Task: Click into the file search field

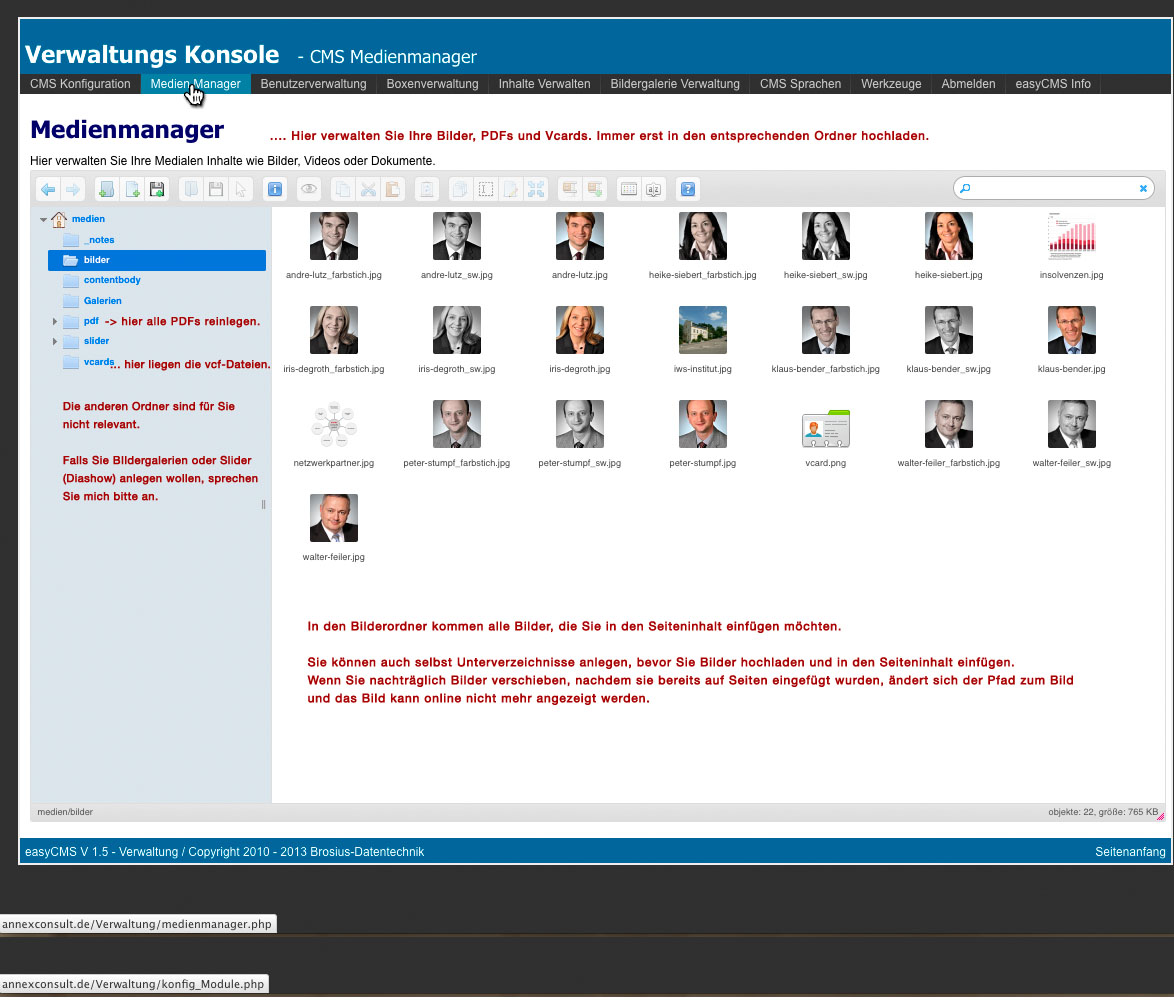Action: (x=1050, y=188)
